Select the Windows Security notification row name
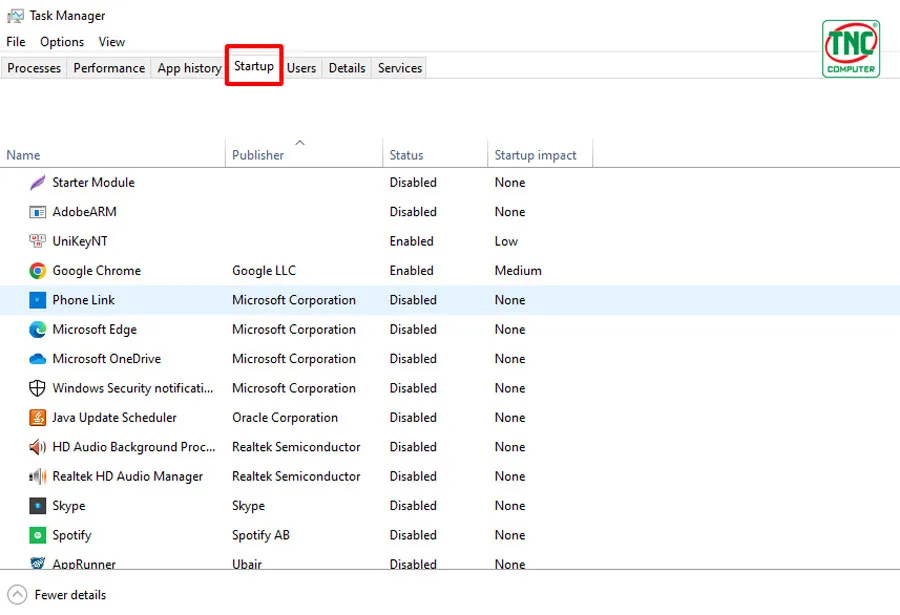Screen dimensions: 900x615 tap(133, 388)
